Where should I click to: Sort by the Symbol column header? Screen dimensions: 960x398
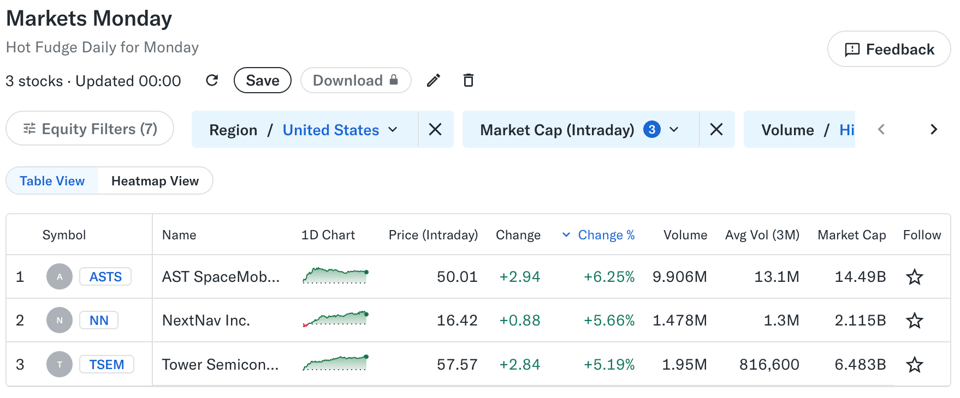tap(64, 235)
